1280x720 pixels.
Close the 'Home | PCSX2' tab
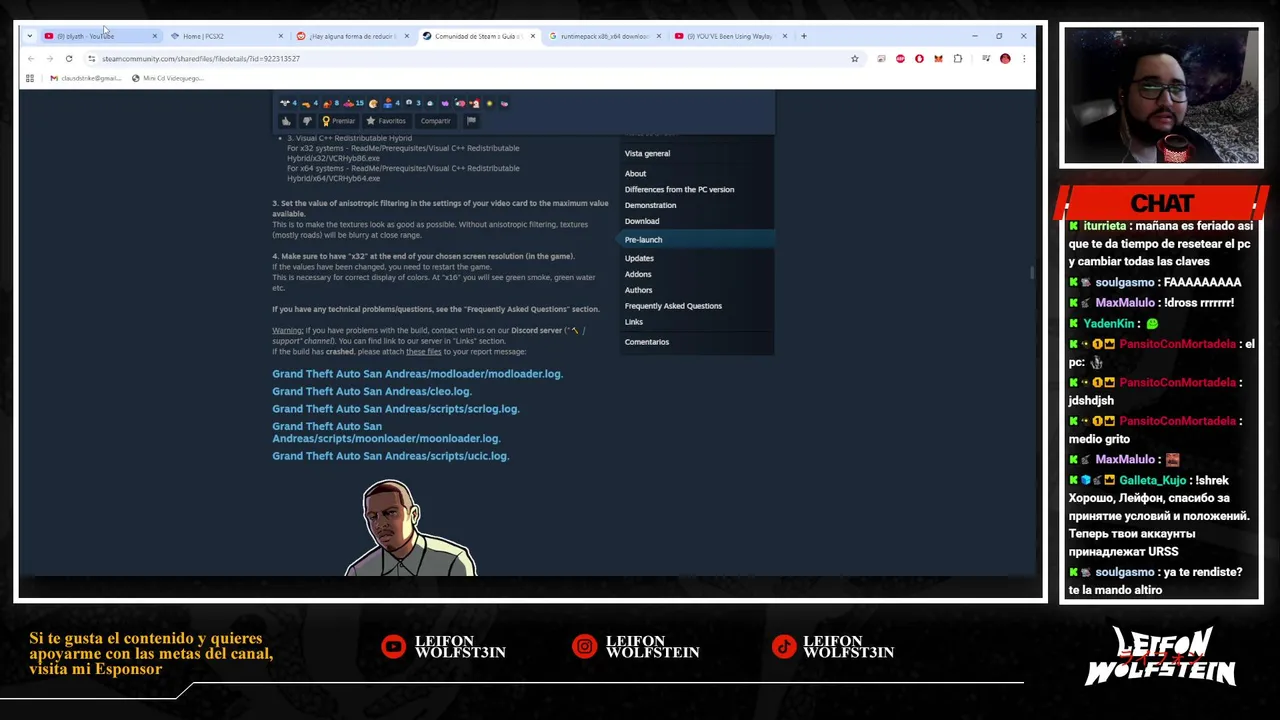(281, 36)
